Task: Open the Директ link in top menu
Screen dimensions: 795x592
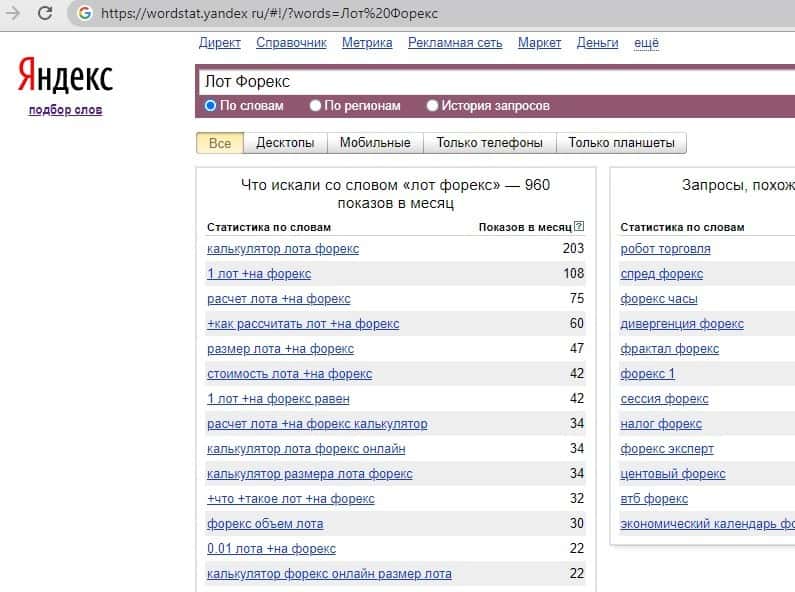Action: pos(220,43)
